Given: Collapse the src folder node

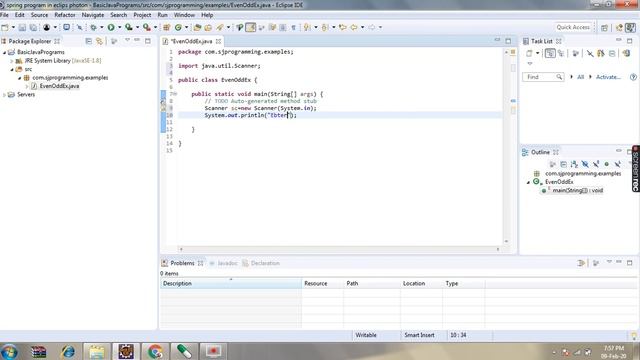Looking at the screenshot, I should (12, 69).
